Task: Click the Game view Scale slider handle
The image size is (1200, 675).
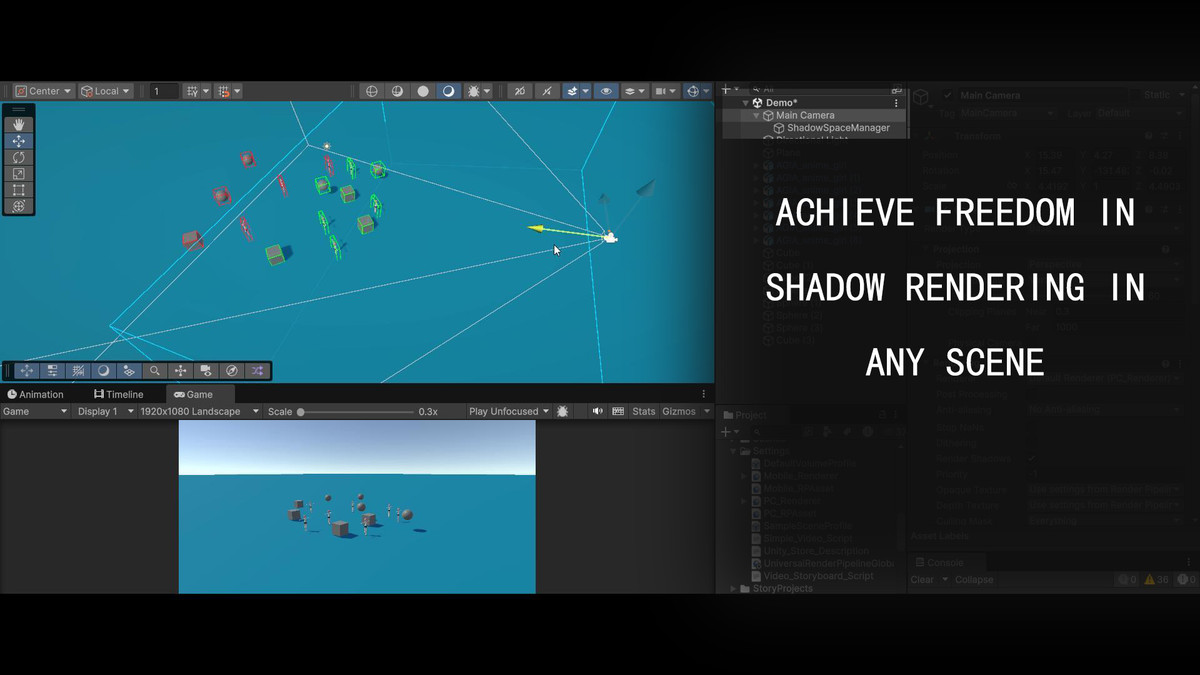Action: click(x=300, y=411)
